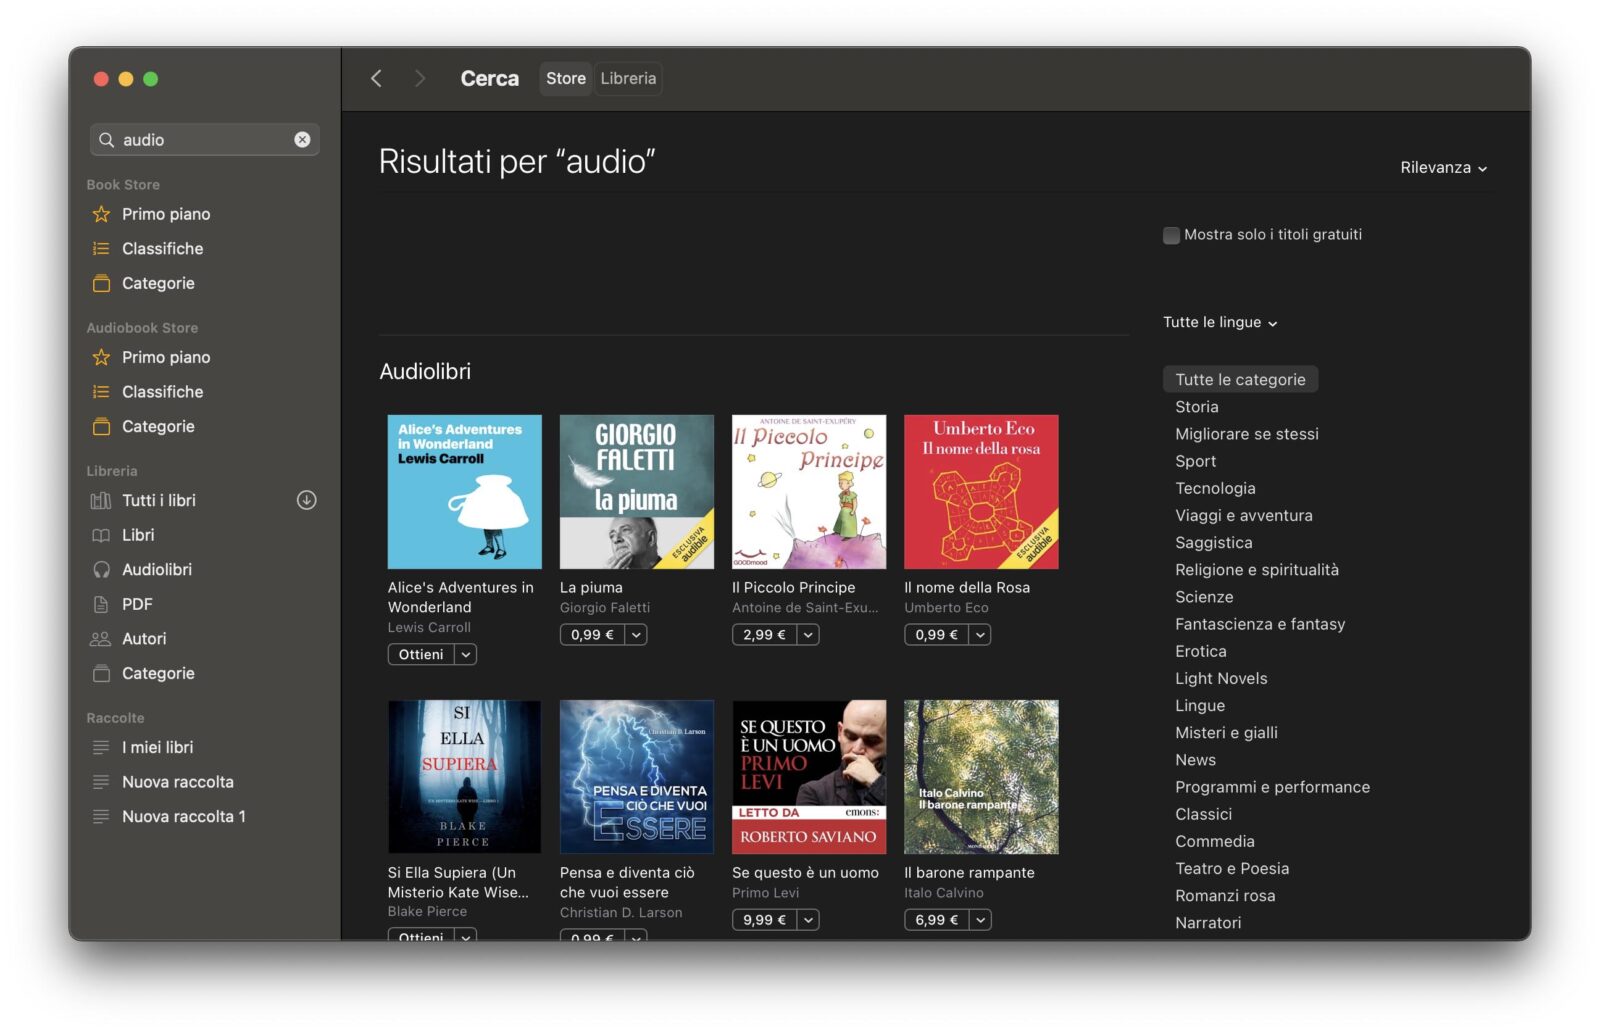Click the download icon next to Tutti i libri

pyautogui.click(x=307, y=500)
